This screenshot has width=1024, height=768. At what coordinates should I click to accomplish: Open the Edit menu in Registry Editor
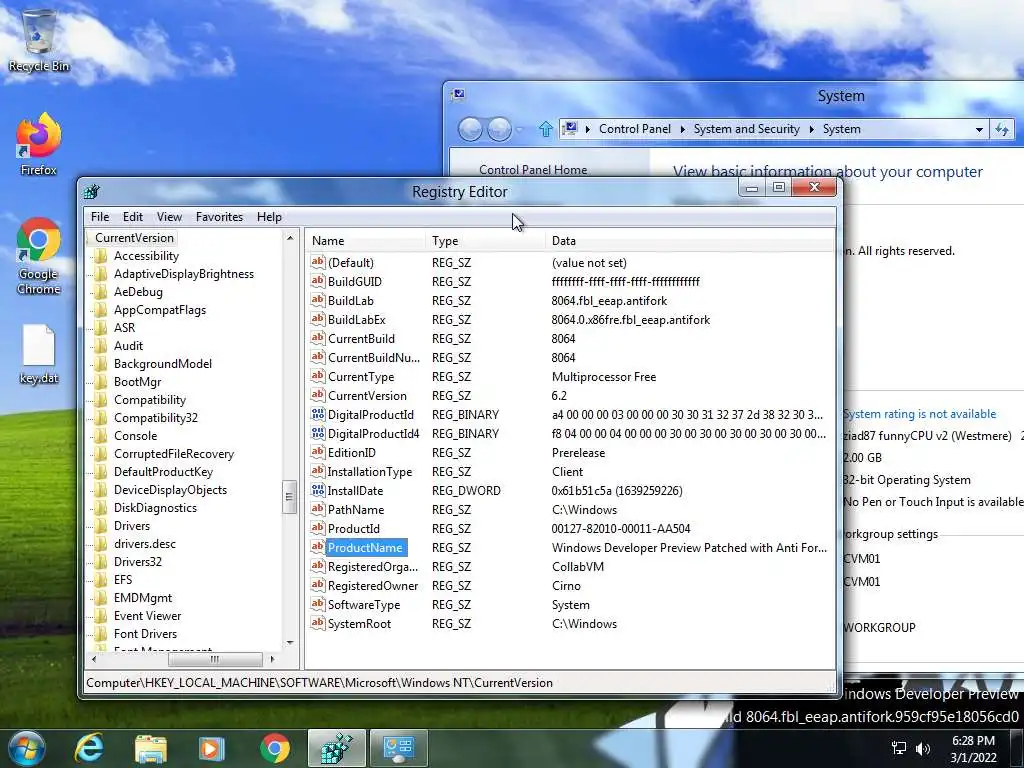(133, 217)
